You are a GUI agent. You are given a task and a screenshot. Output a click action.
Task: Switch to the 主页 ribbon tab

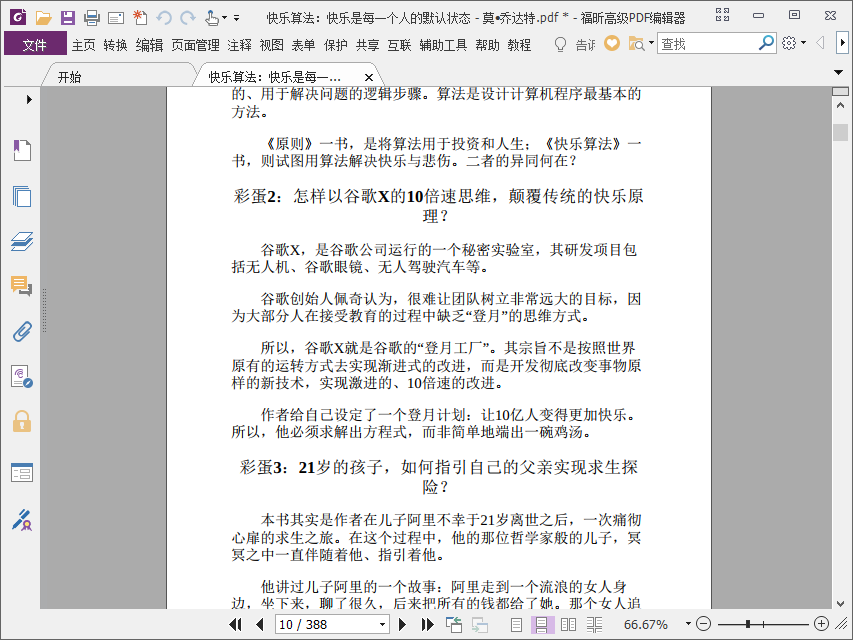point(83,45)
